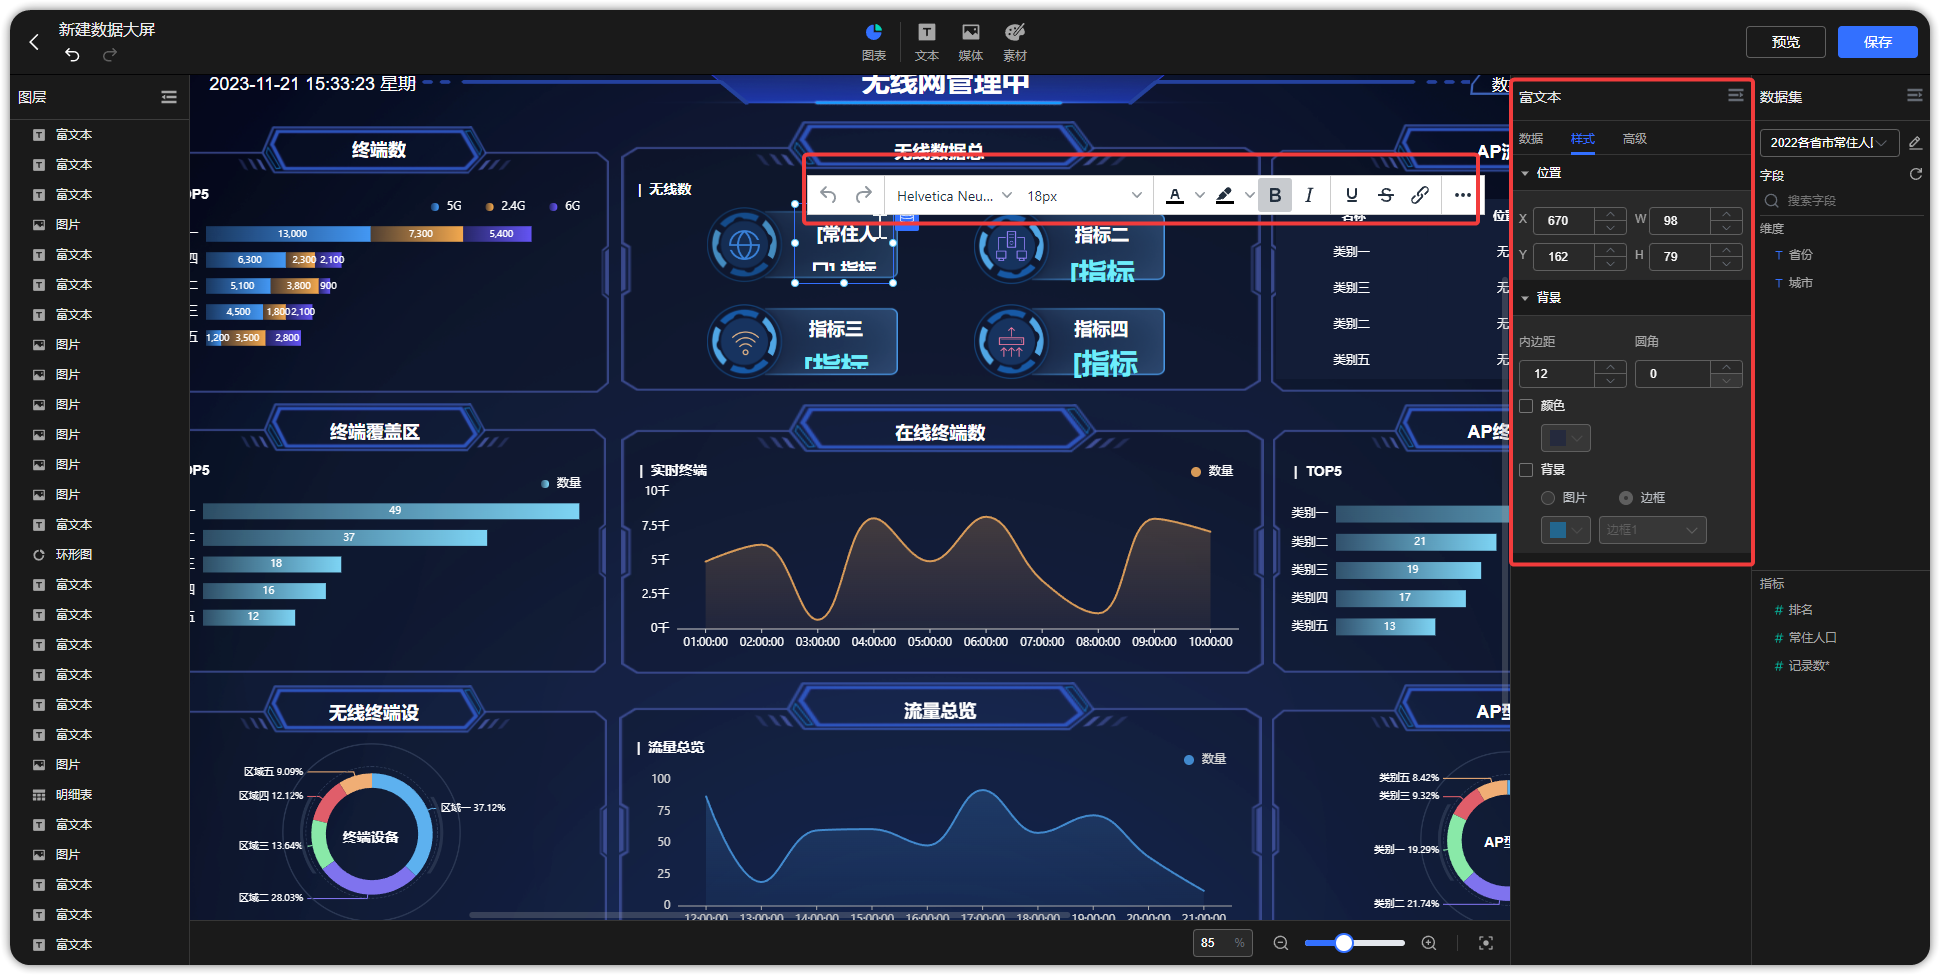Select the 边框 radio option

tap(1626, 498)
